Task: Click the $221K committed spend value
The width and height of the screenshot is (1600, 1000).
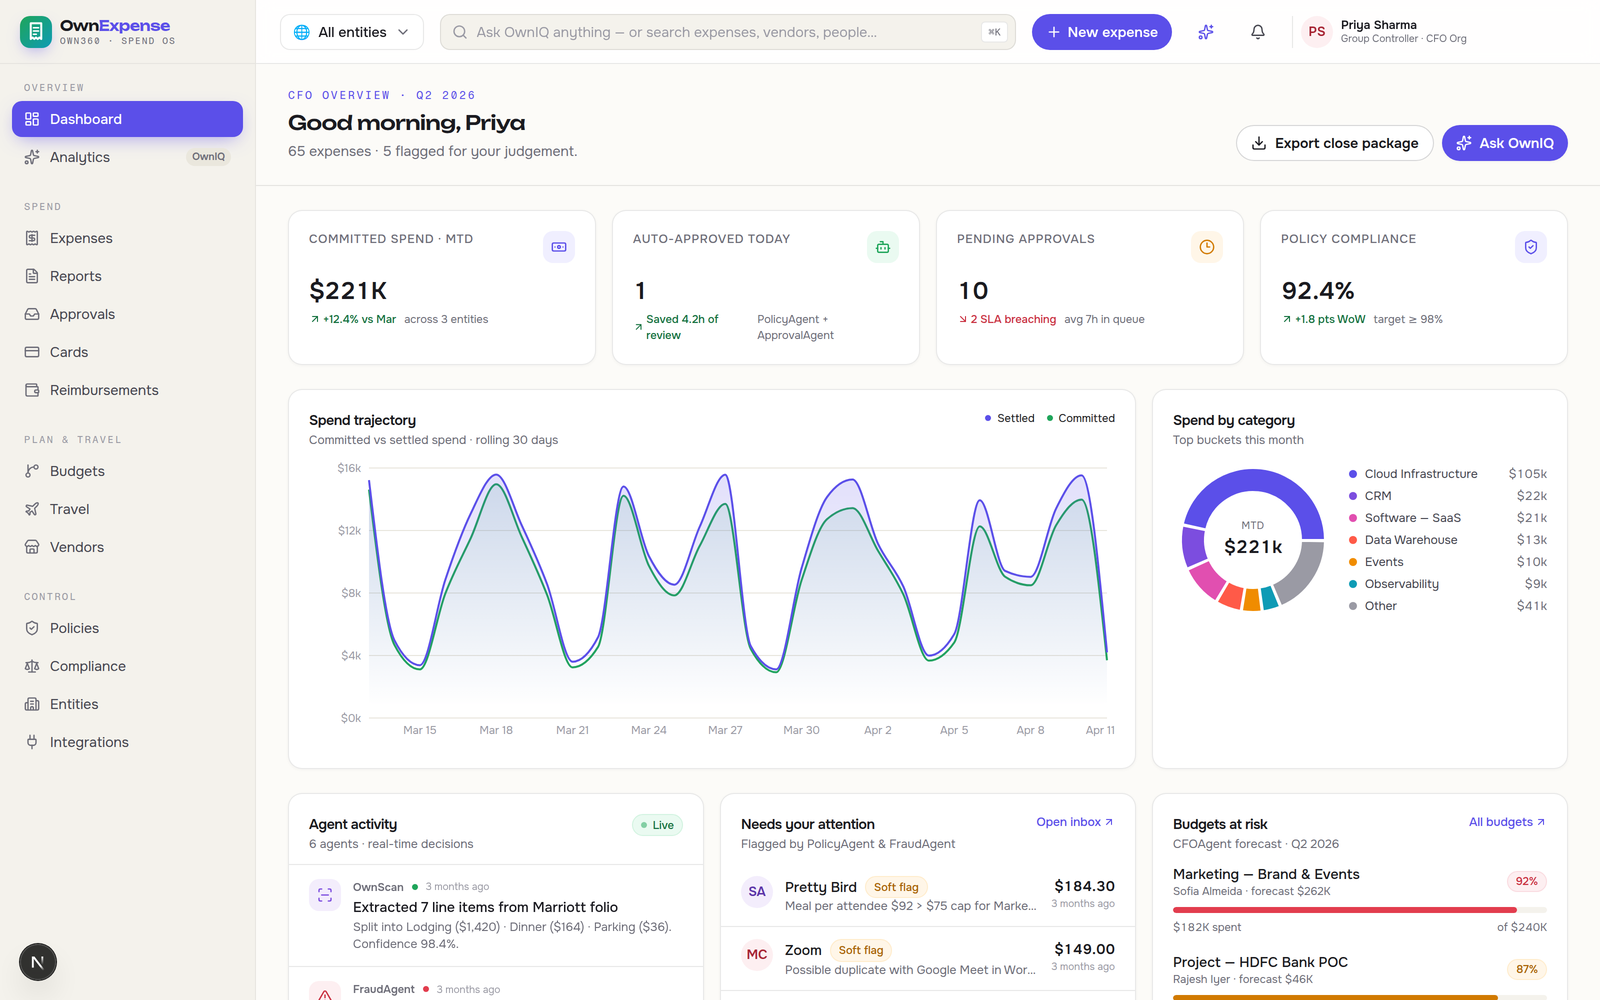Action: (x=348, y=291)
